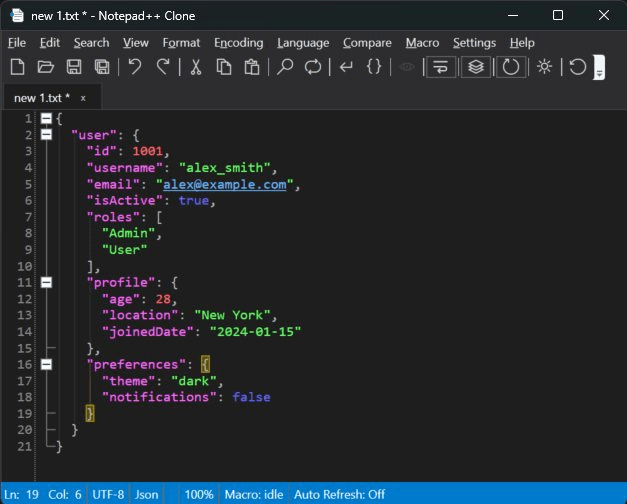The image size is (627, 504).
Task: Click the 100% zoom status entry
Action: pos(199,494)
